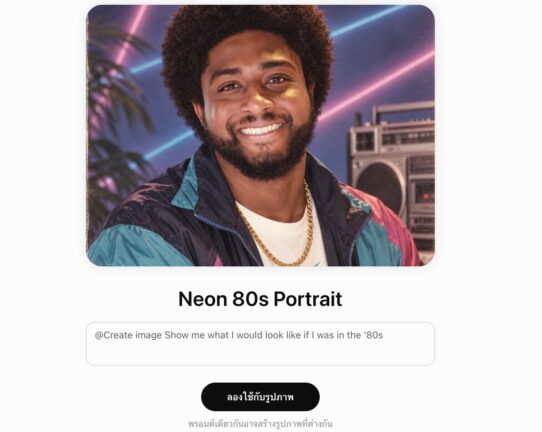Focus the prompt text box
This screenshot has width=542, height=432.
click(x=260, y=344)
